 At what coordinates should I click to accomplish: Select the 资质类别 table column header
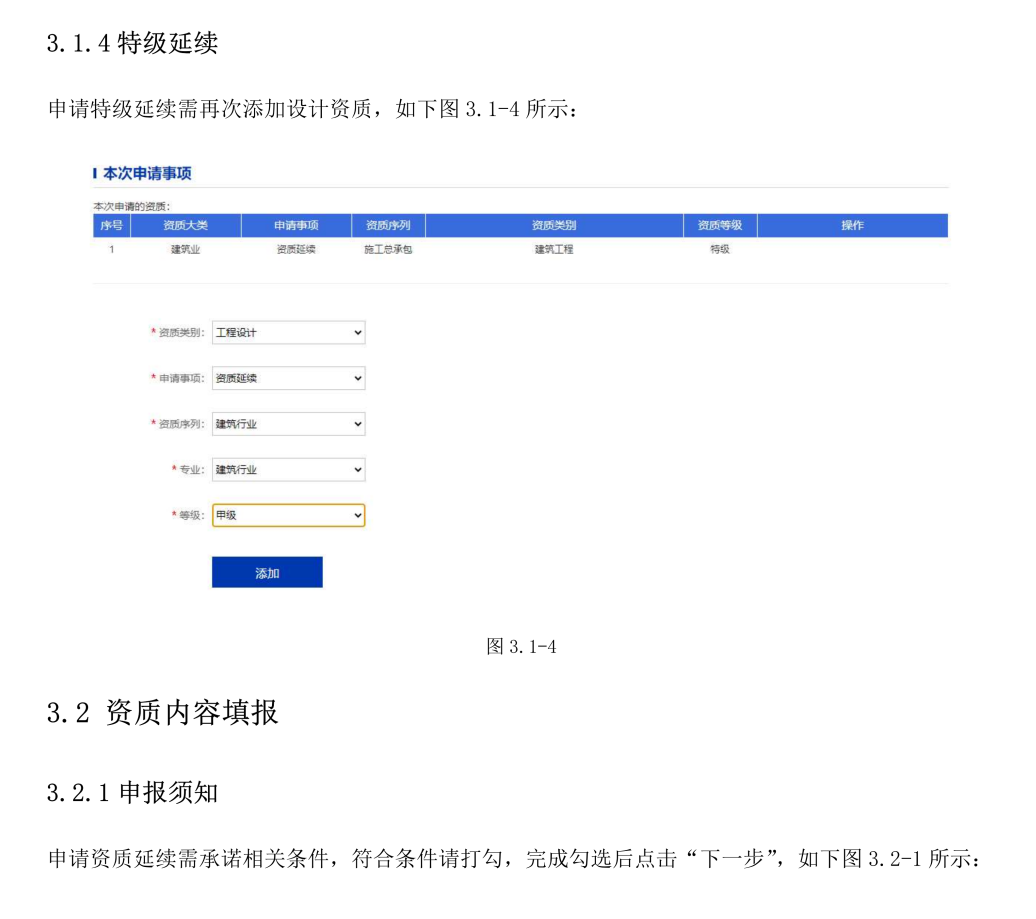coord(553,226)
